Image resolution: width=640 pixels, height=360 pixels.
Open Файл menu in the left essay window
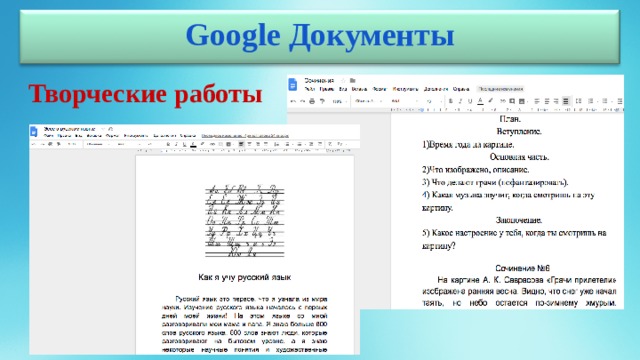49,136
